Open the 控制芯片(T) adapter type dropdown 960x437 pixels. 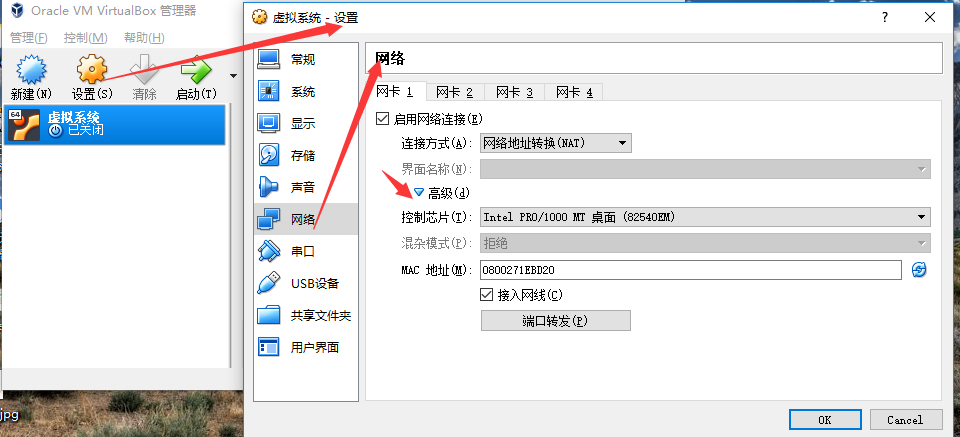click(705, 217)
